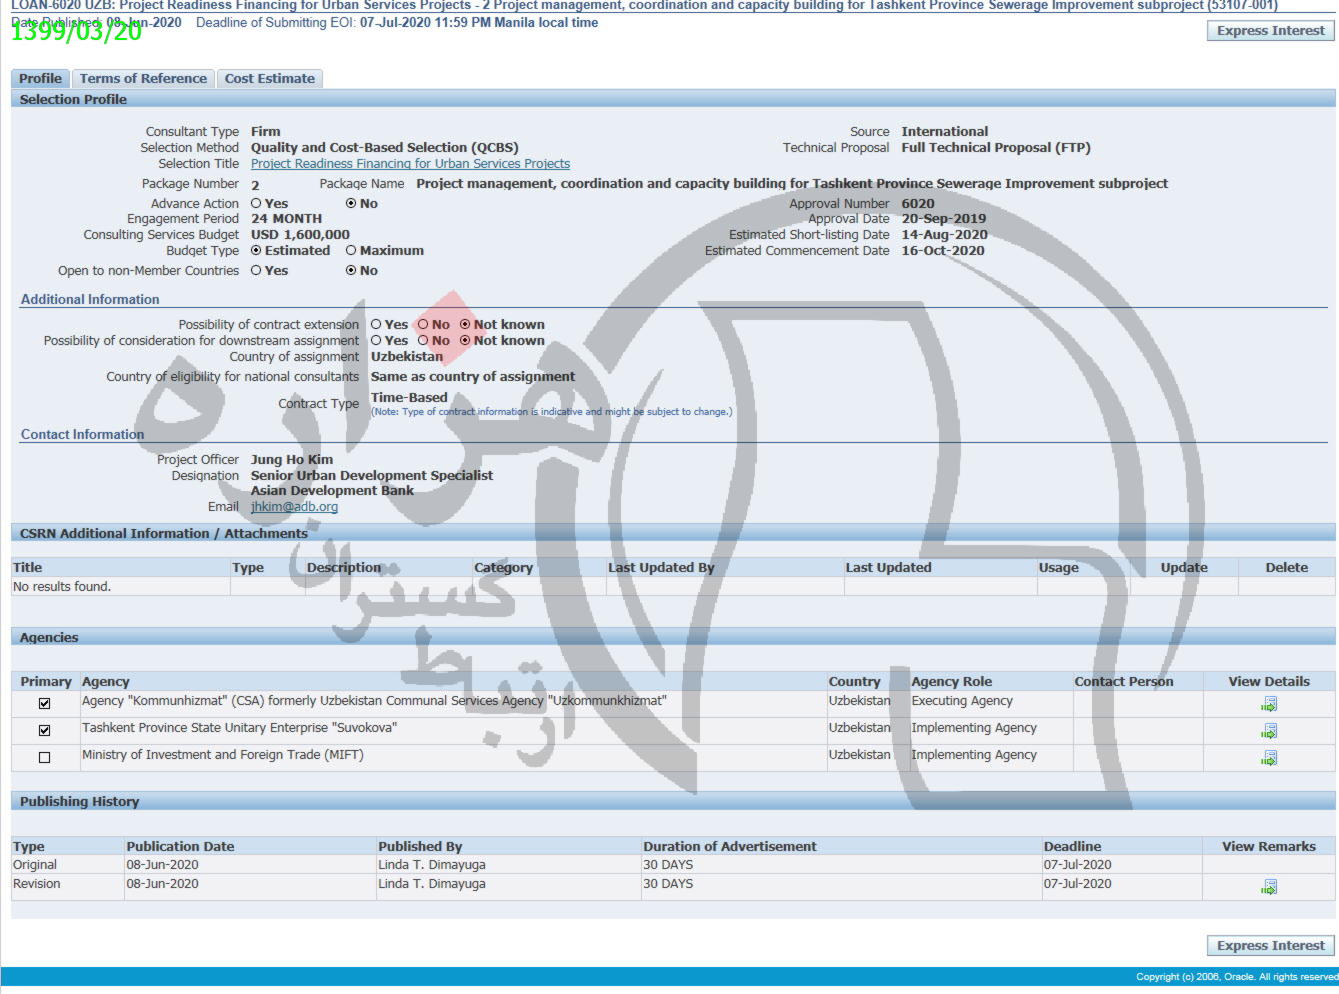
Task: Select No for Advance Action
Action: click(351, 203)
